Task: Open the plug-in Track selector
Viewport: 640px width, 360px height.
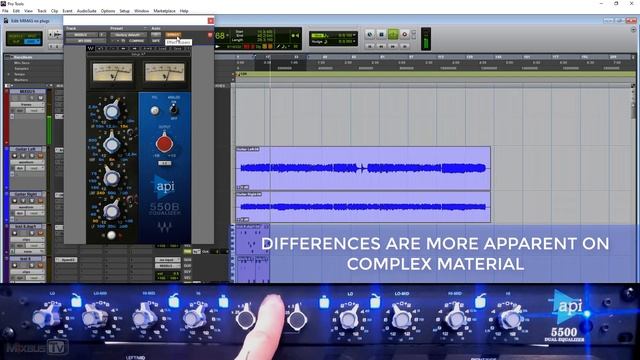Action: 82,35
